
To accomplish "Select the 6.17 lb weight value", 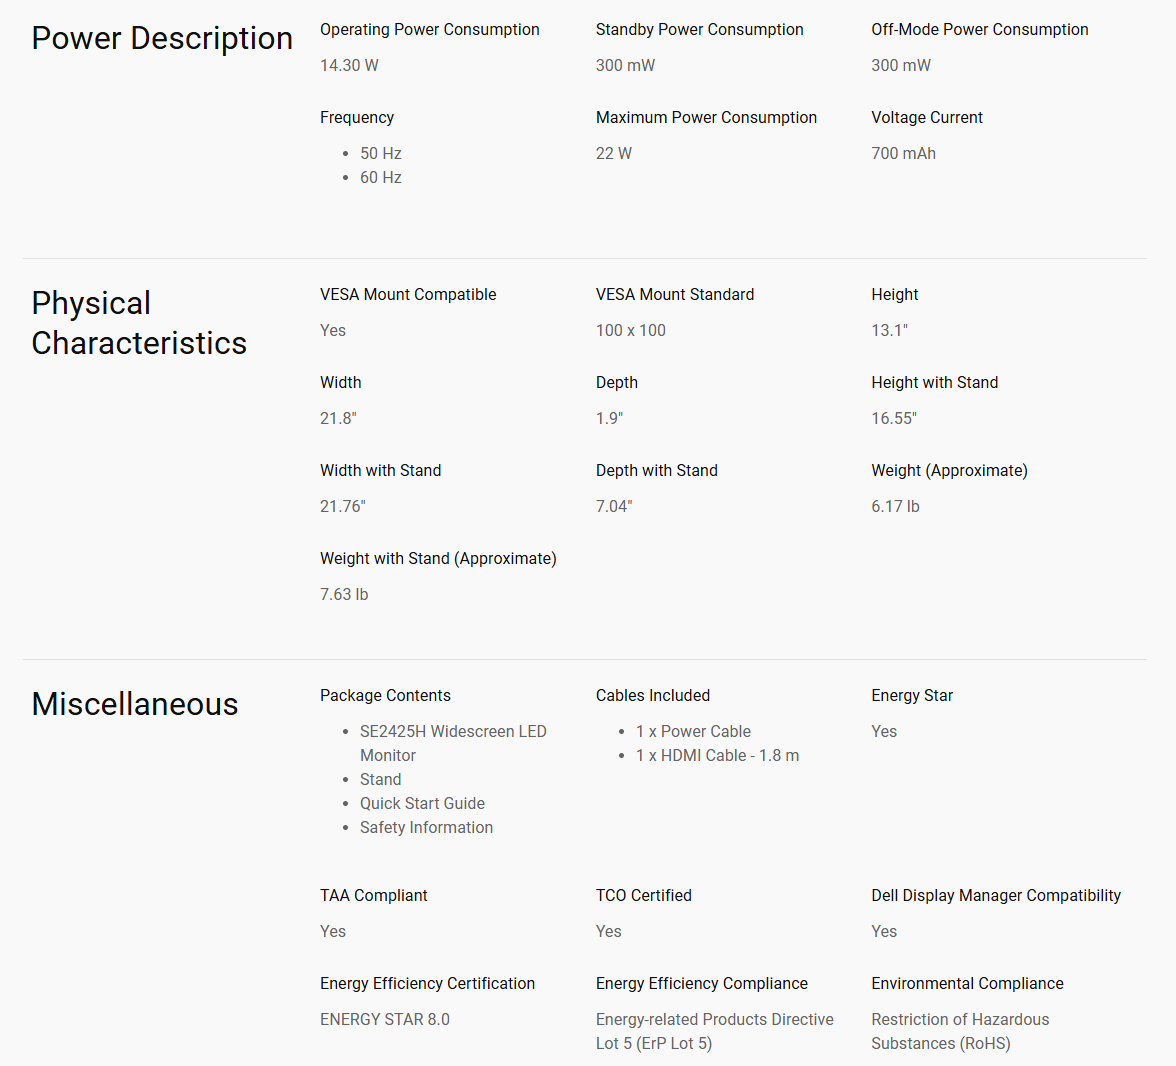I will (896, 506).
